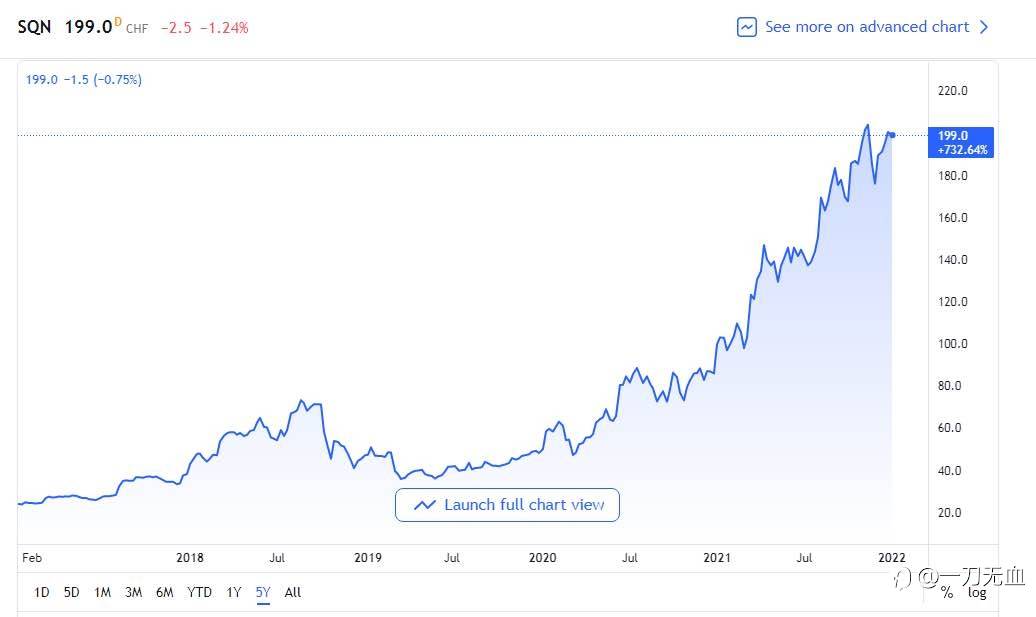The height and width of the screenshot is (617, 1036).
Task: Click the 2020 marker on time axis
Action: tap(542, 558)
